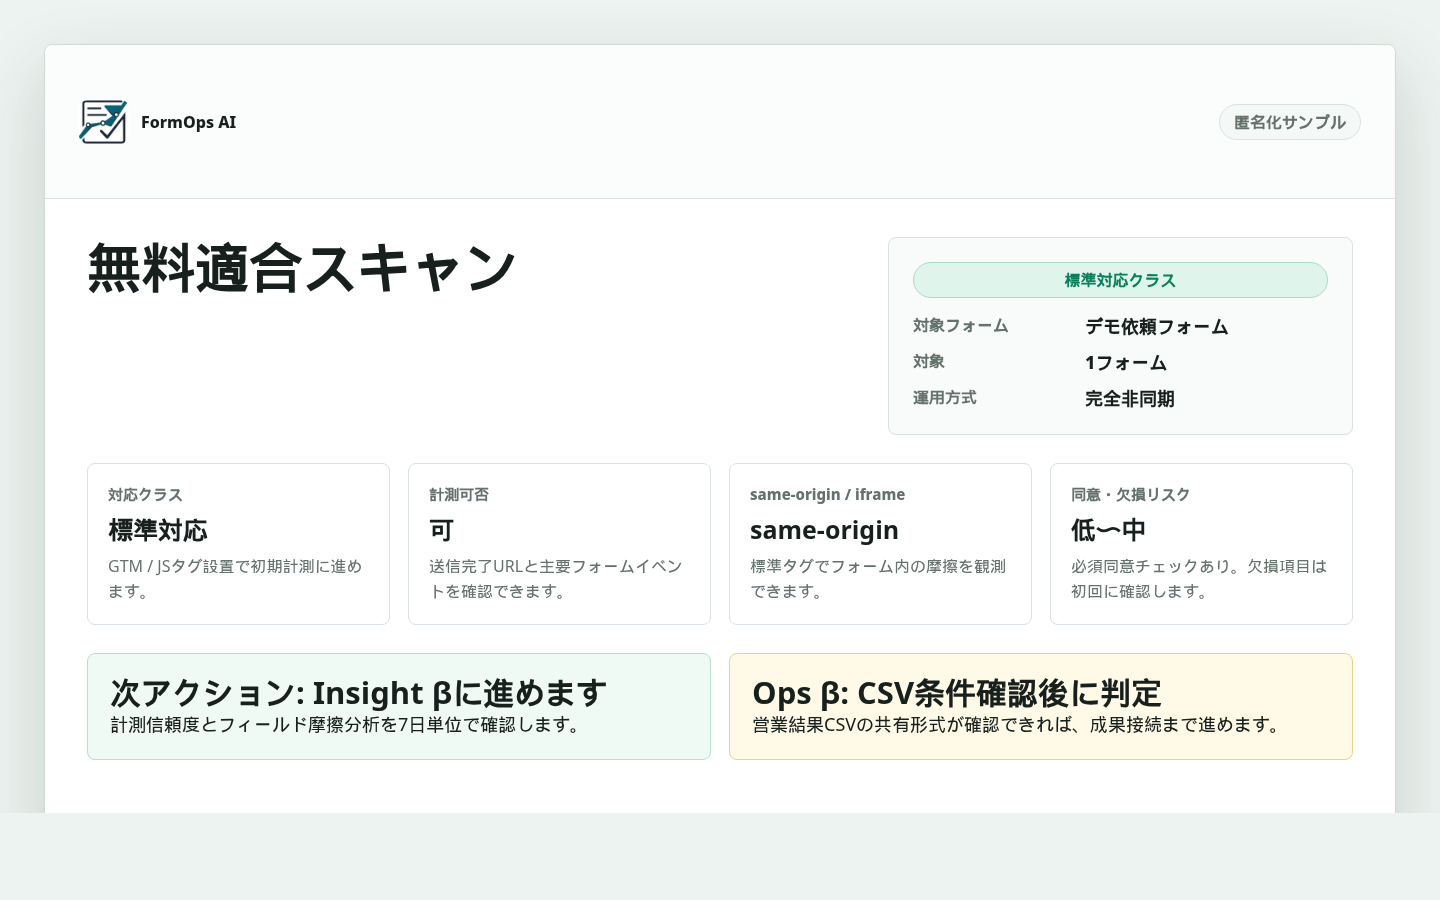This screenshot has width=1440, height=900.
Task: Click the GTM / JSタグ設置 description text
Action: click(x=236, y=578)
